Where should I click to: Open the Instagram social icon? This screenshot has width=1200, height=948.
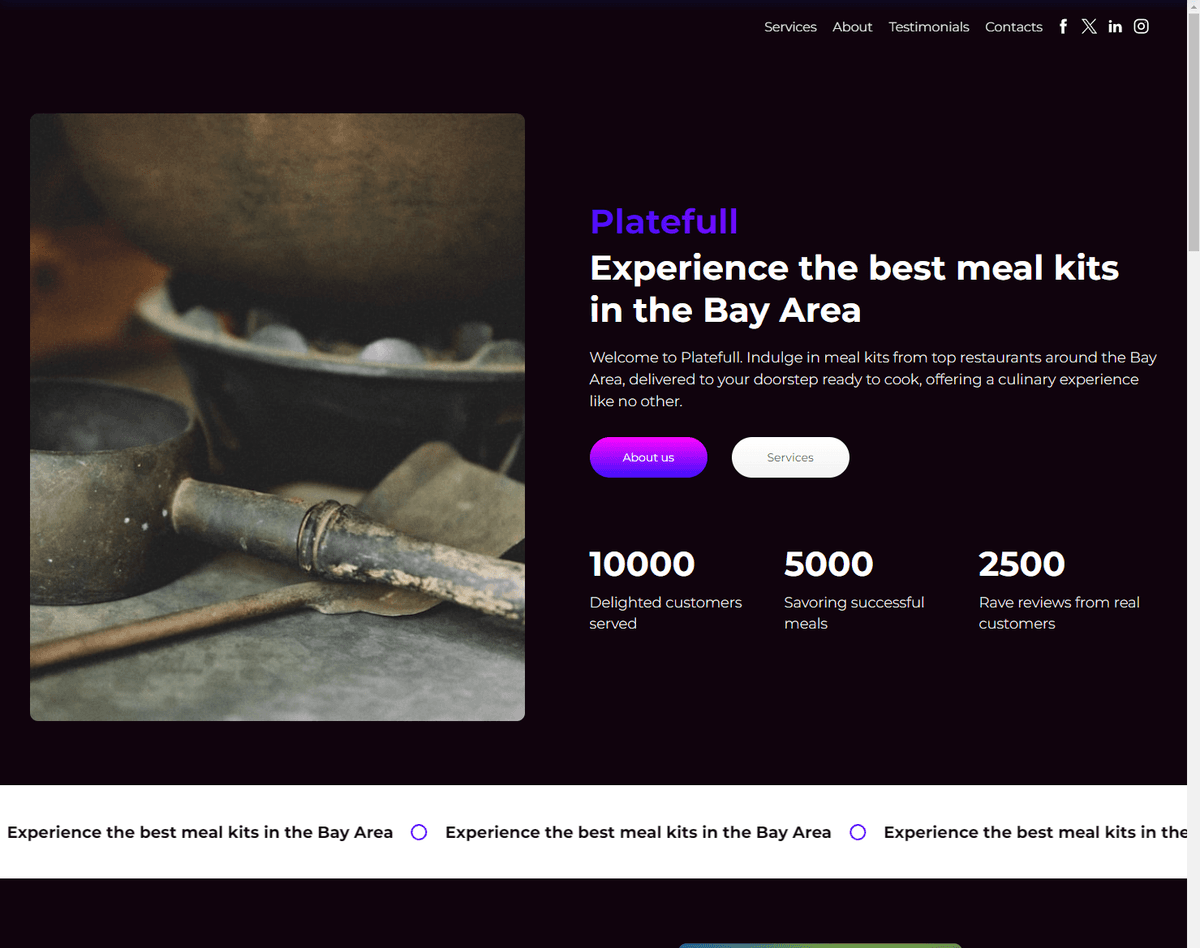pyautogui.click(x=1141, y=27)
